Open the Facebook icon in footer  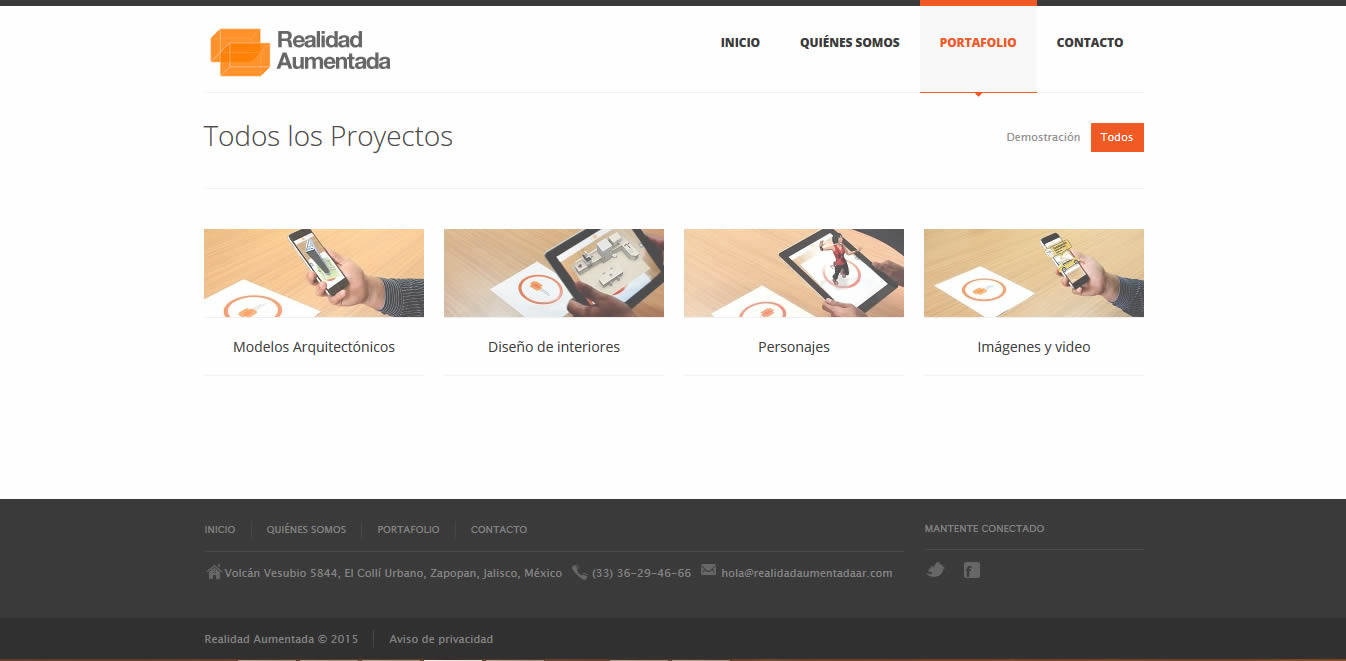point(972,570)
